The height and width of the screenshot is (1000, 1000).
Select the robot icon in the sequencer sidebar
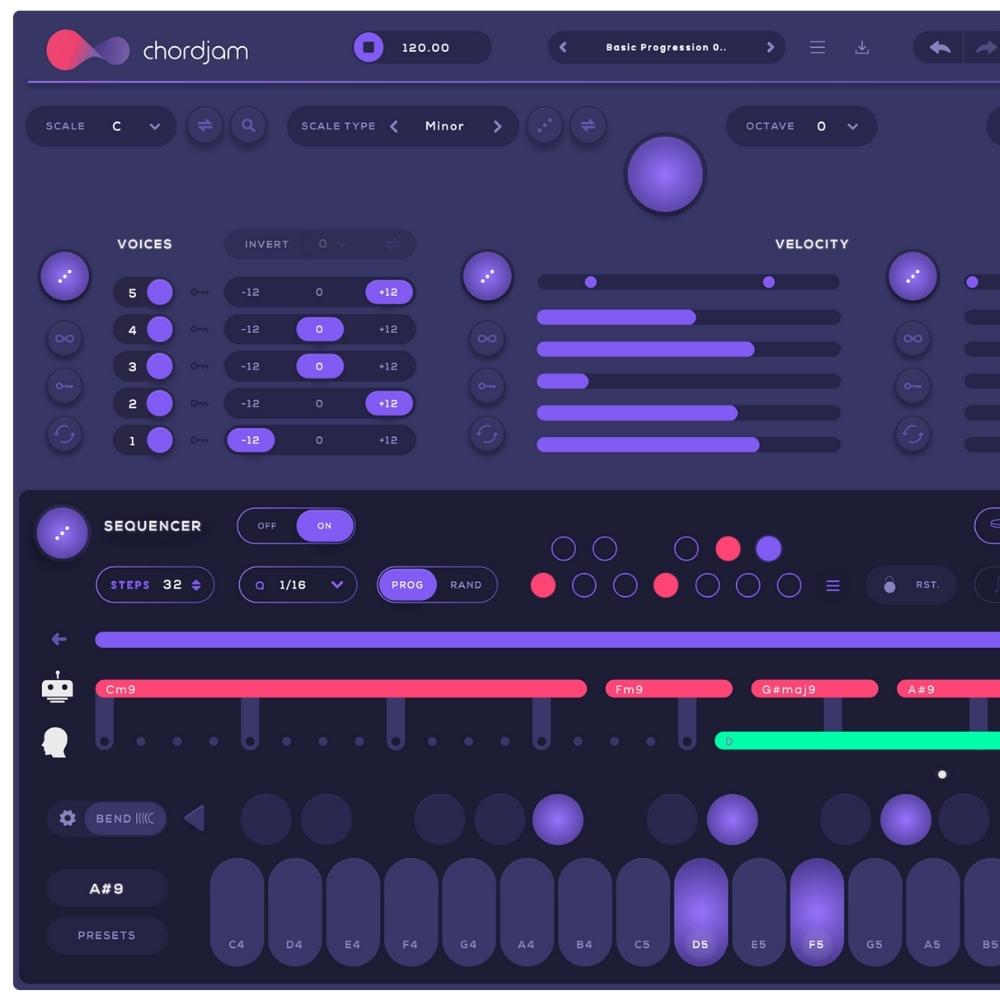coord(57,689)
